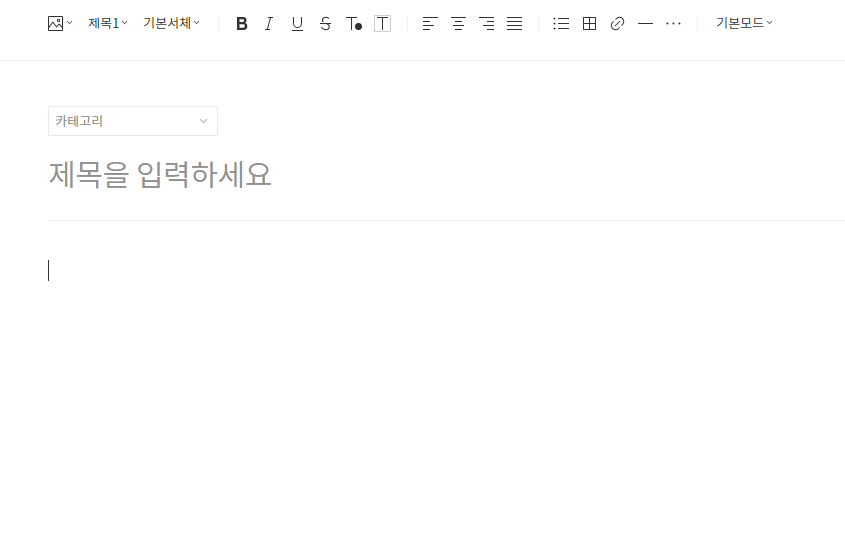Justify the text alignment
This screenshot has width=845, height=543.
(515, 24)
